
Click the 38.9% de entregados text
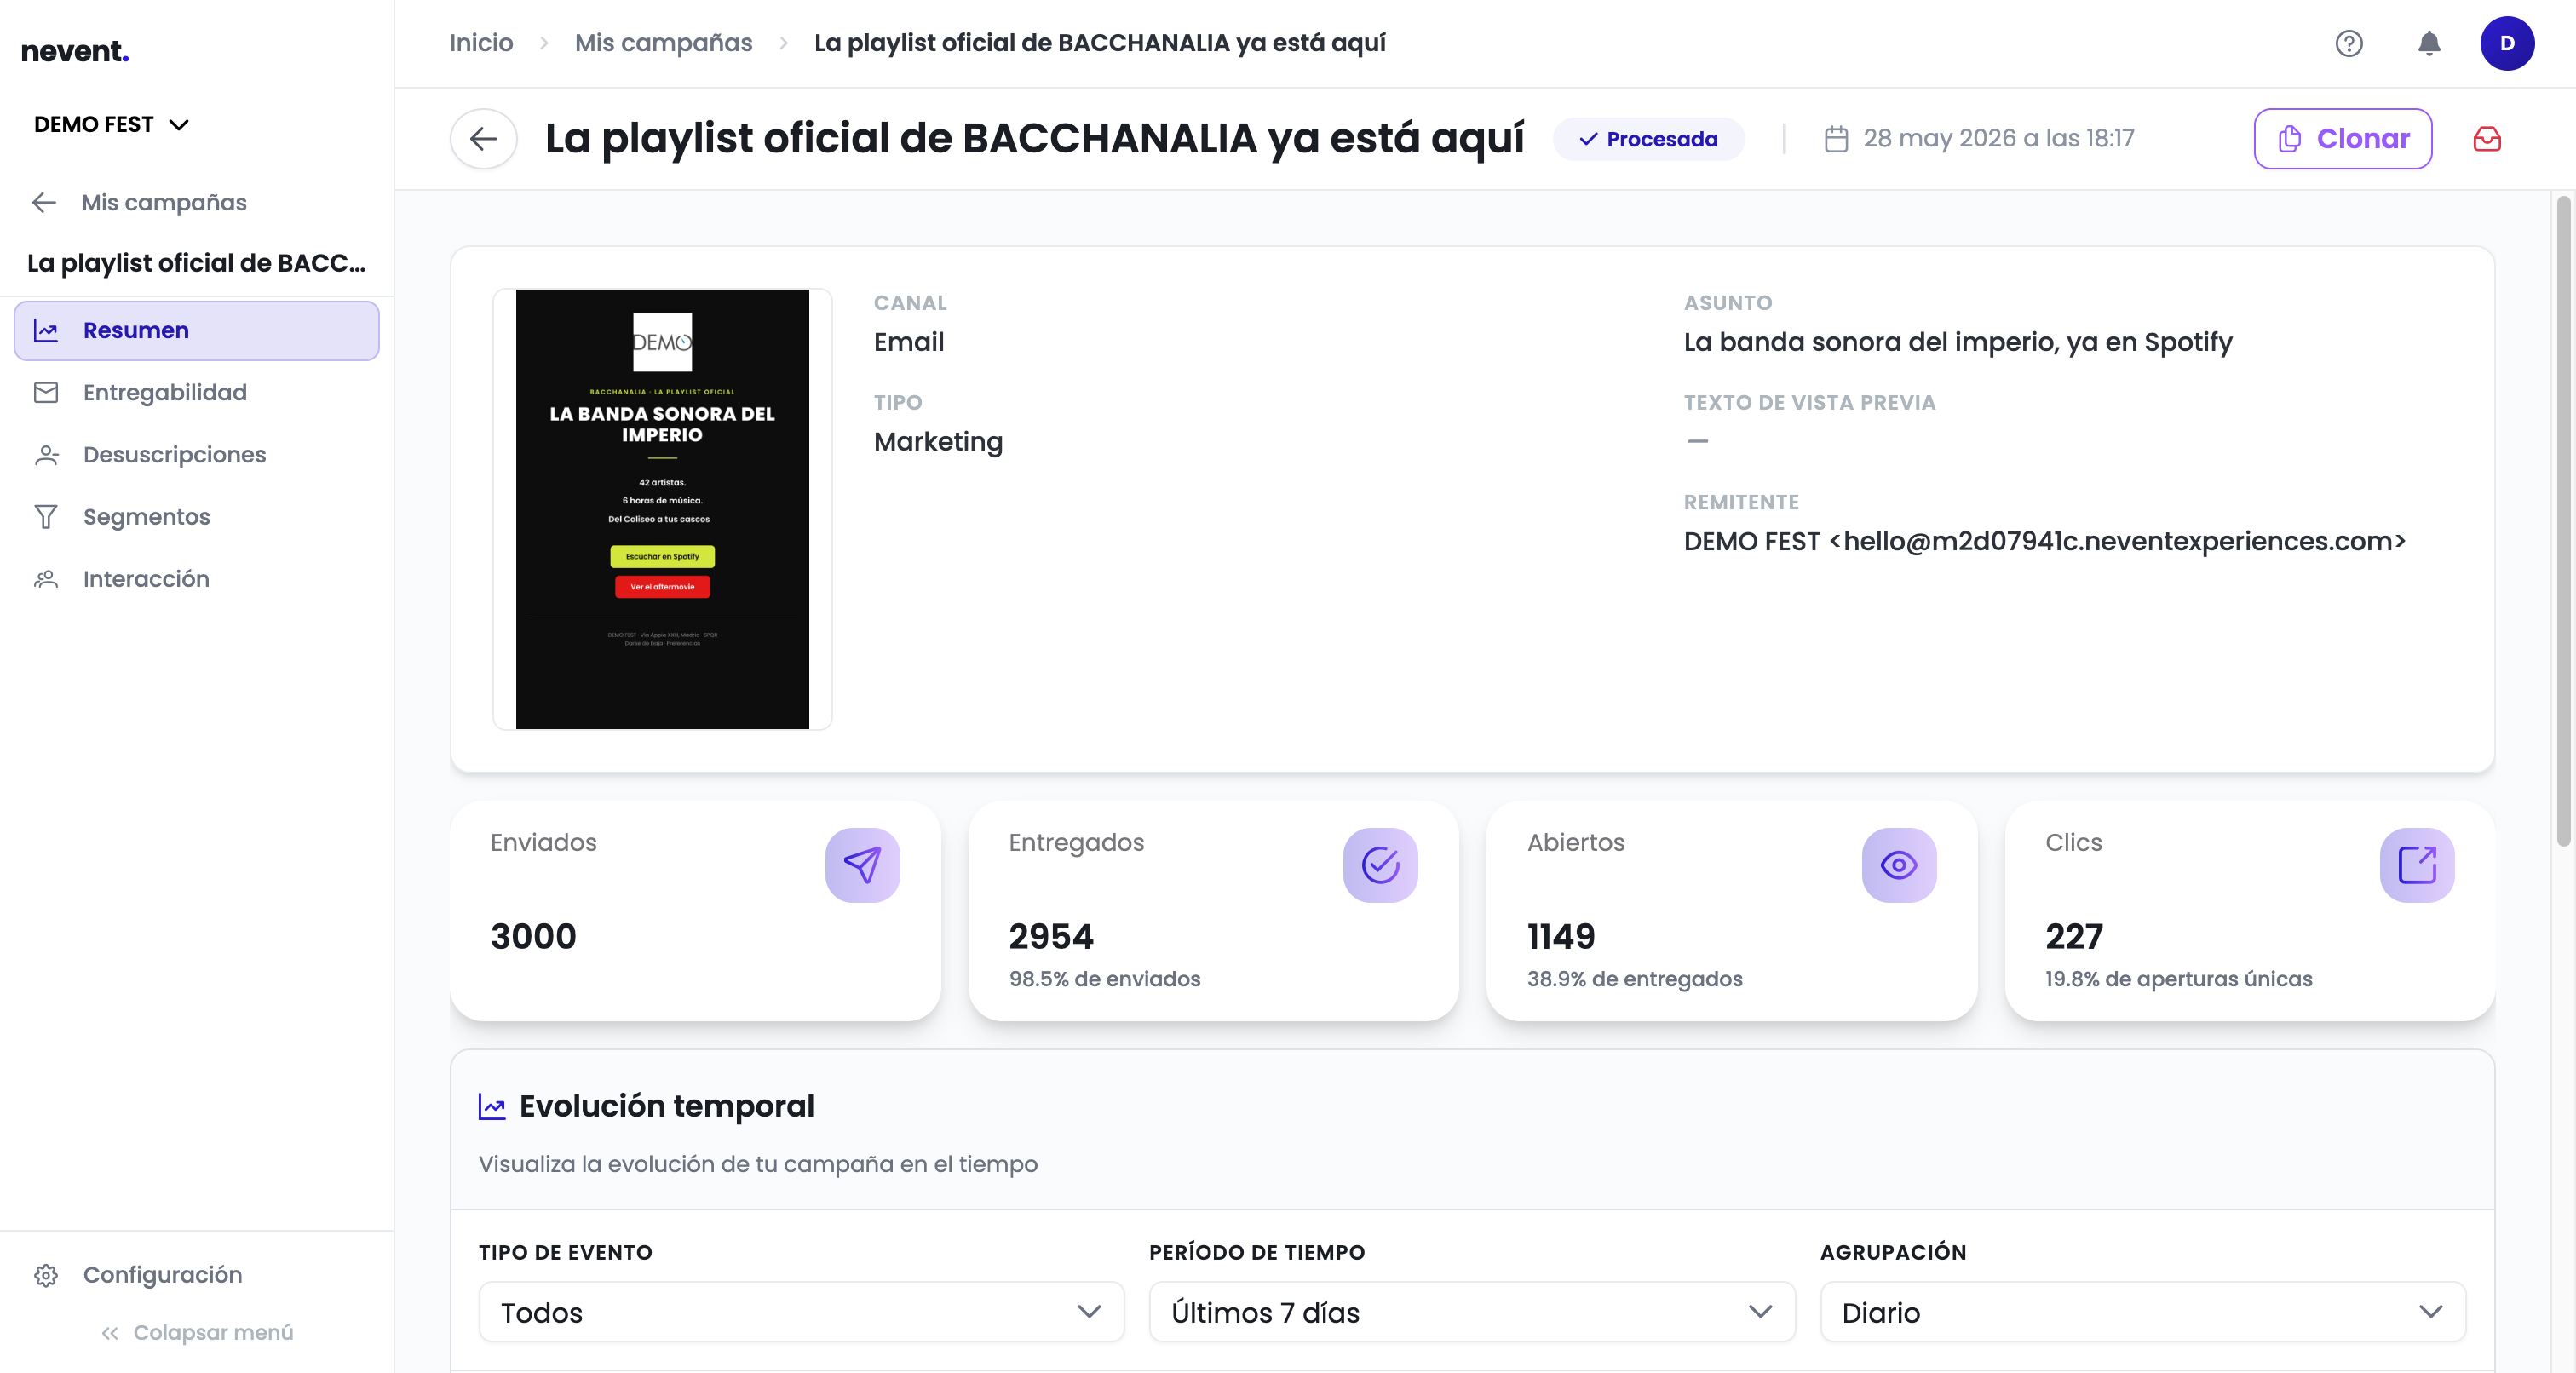1634,979
